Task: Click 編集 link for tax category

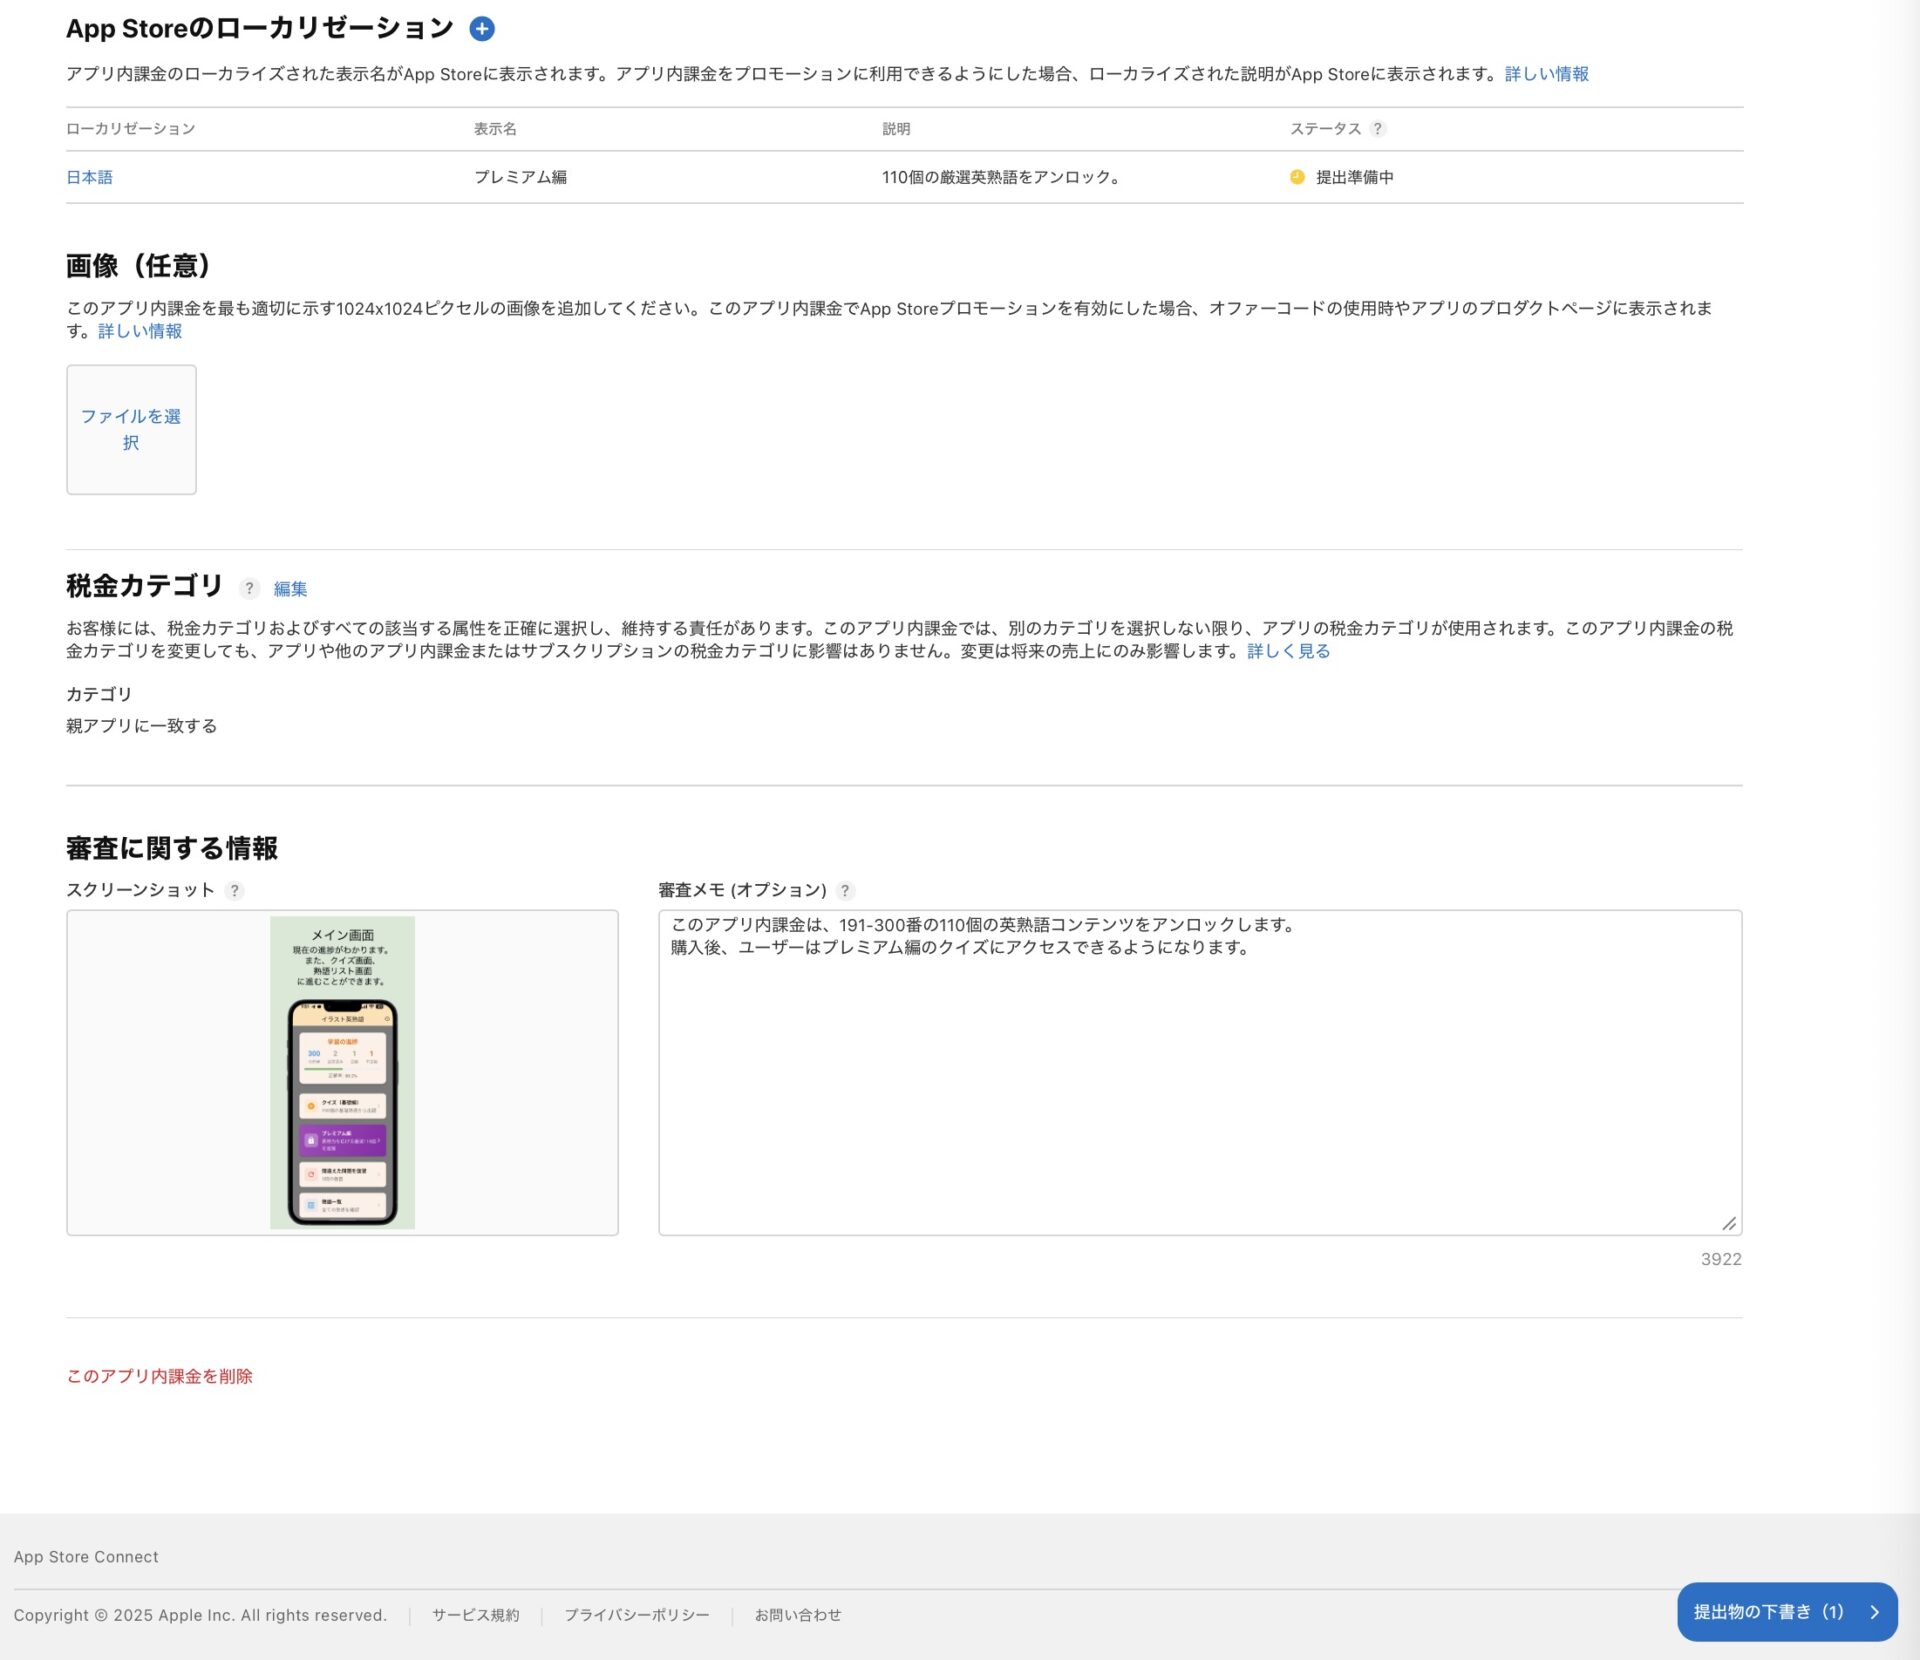Action: pyautogui.click(x=290, y=589)
